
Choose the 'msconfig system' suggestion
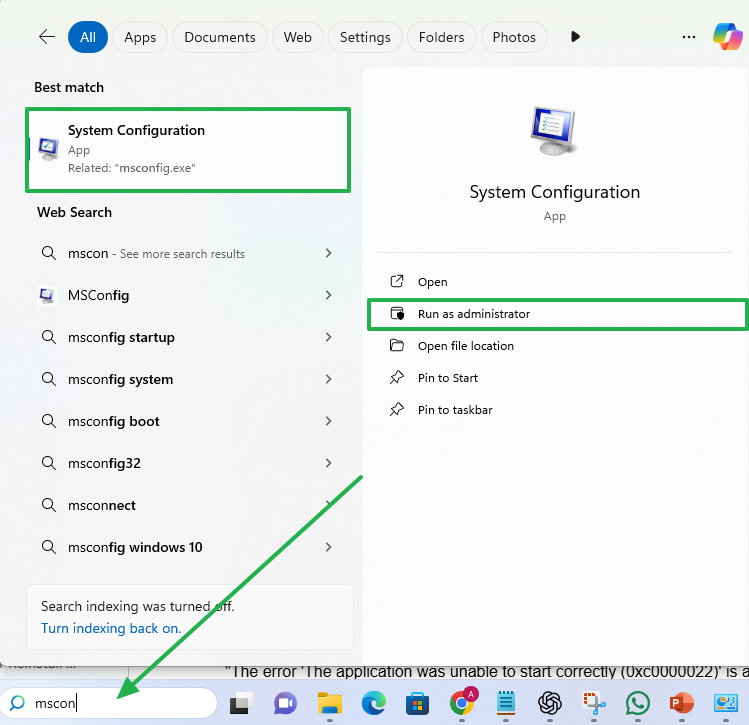pos(188,379)
